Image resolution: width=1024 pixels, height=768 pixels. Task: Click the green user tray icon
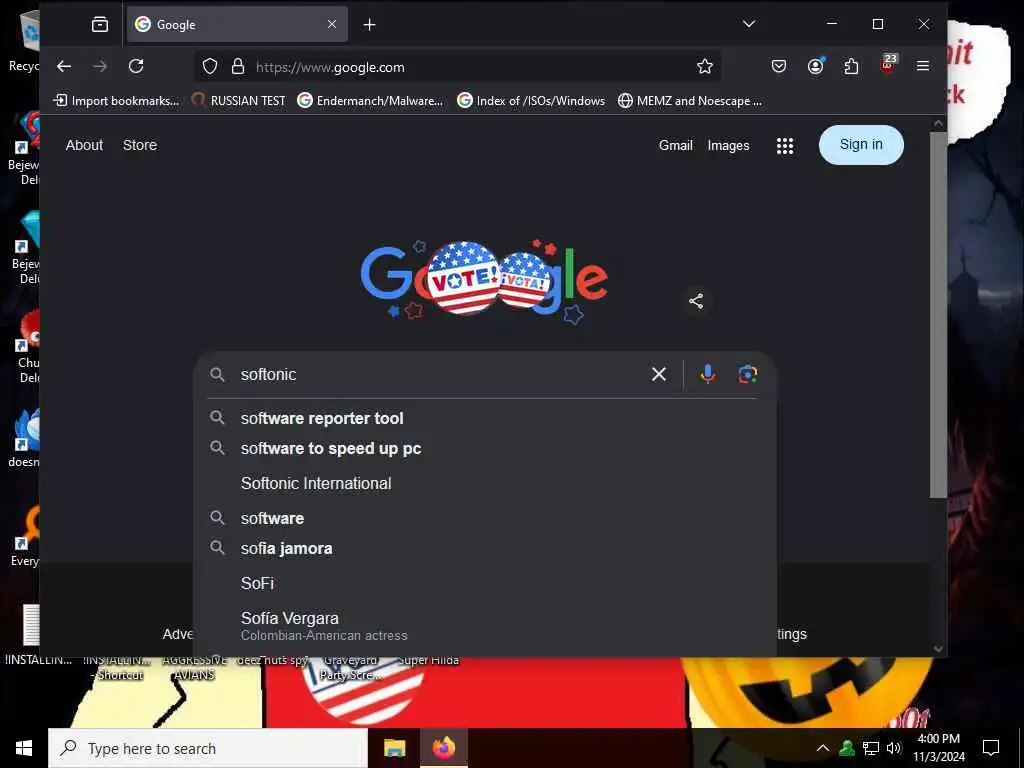click(x=847, y=748)
